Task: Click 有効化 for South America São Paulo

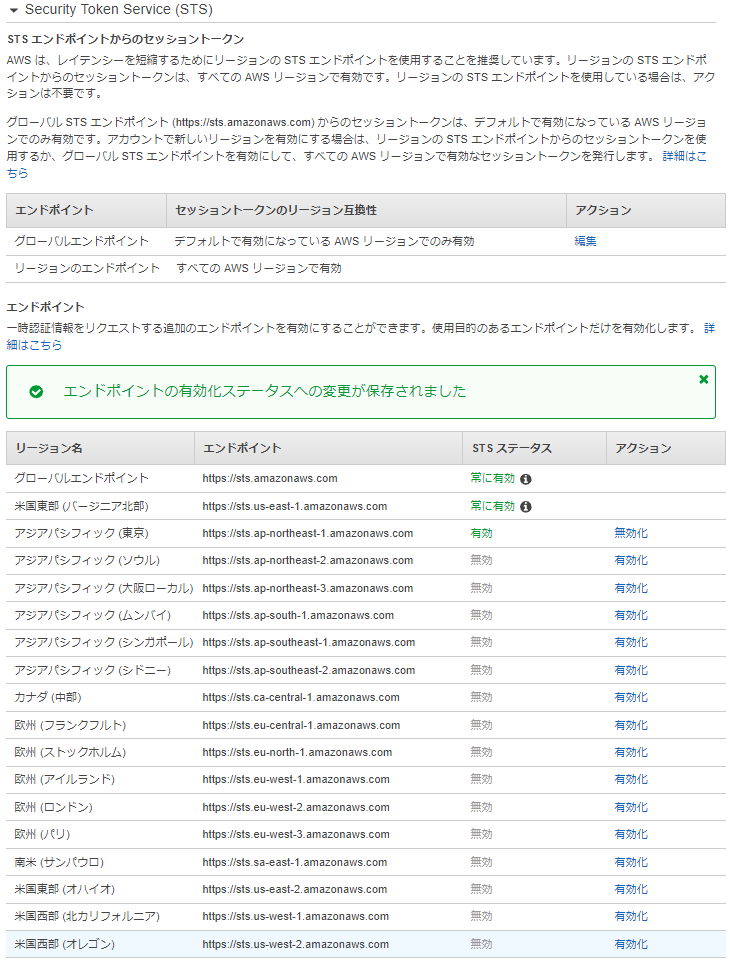Action: pyautogui.click(x=631, y=862)
